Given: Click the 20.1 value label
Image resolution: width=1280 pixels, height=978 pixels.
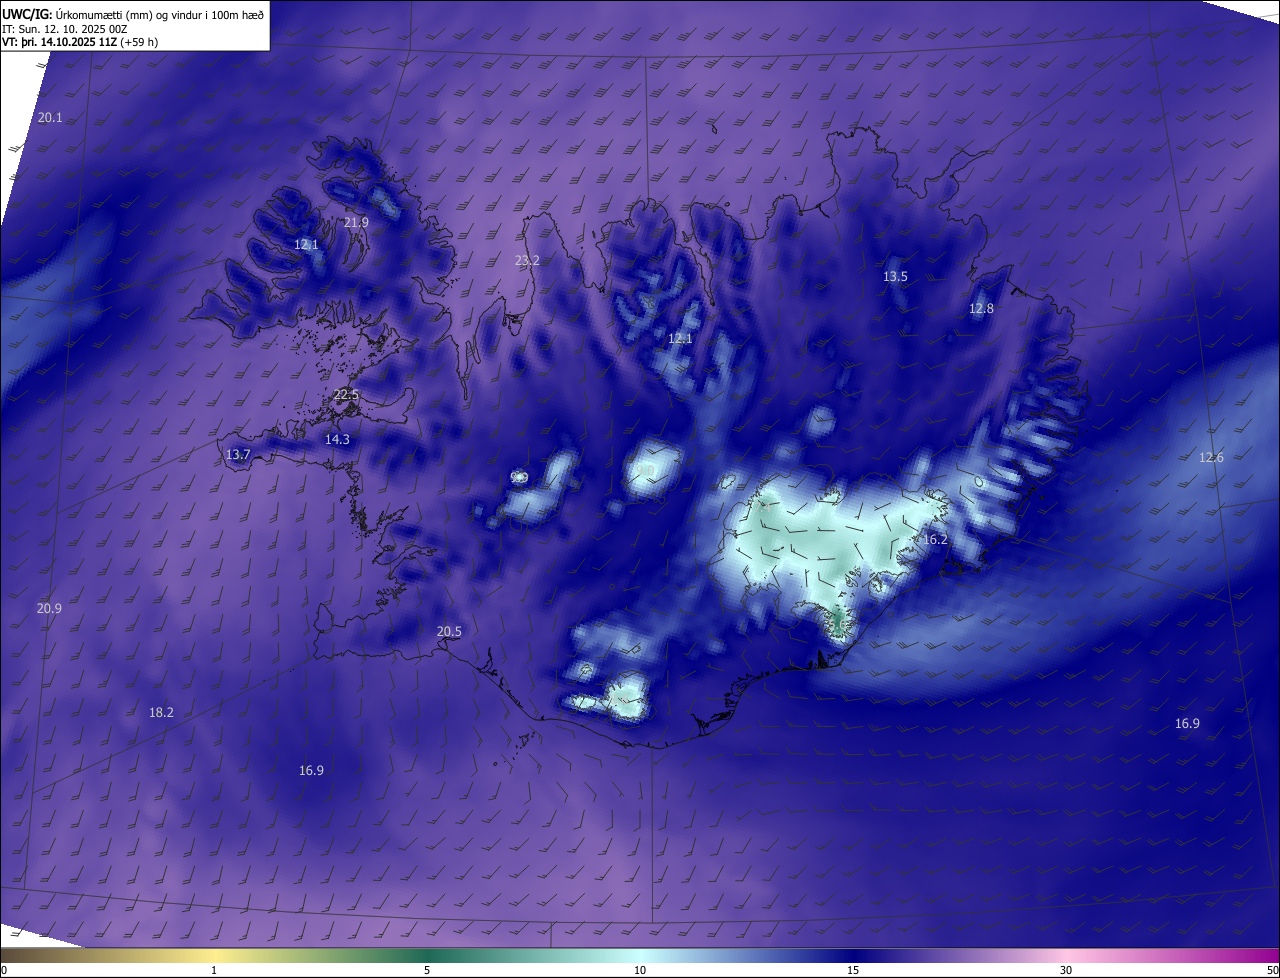Looking at the screenshot, I should (x=50, y=118).
